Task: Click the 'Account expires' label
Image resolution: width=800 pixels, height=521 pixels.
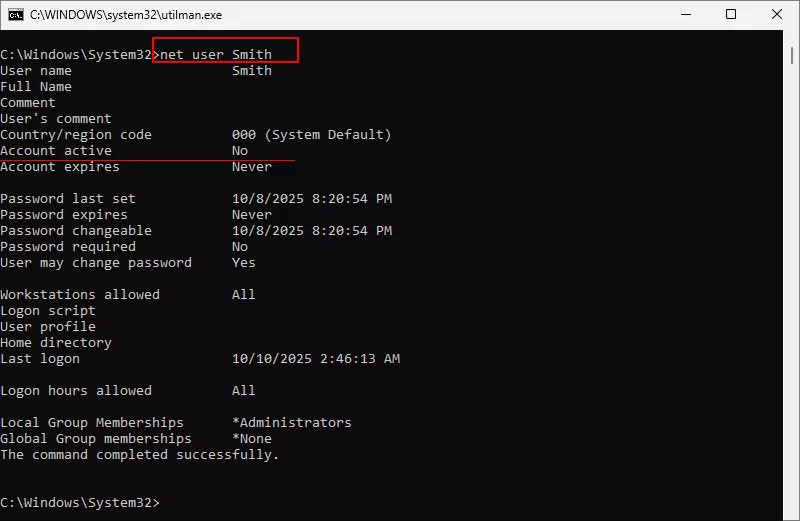Action: pos(60,167)
